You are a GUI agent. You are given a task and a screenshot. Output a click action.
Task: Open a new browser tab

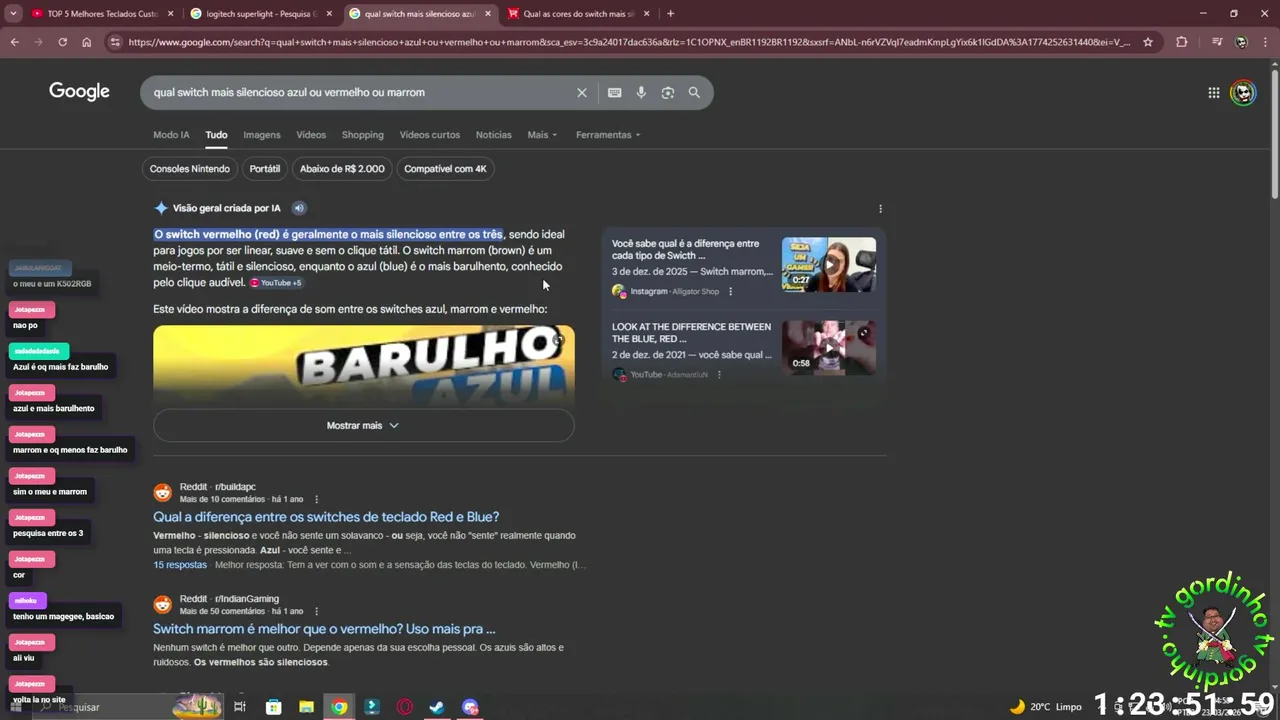[670, 14]
